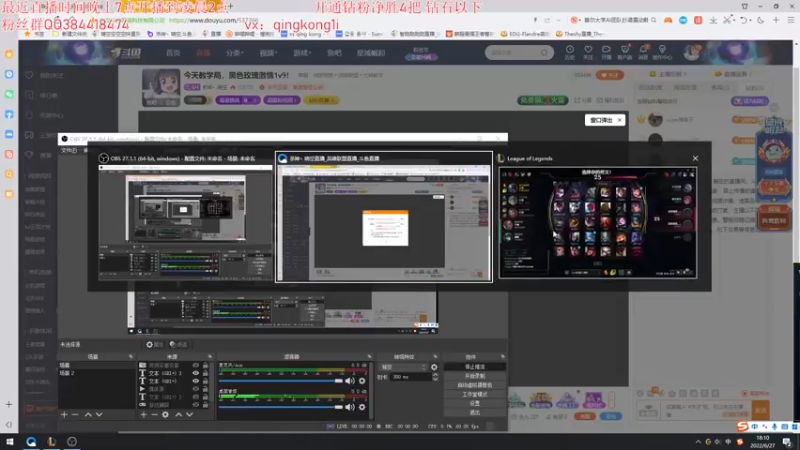Toggle visibility of the media source row

[x=195, y=389]
